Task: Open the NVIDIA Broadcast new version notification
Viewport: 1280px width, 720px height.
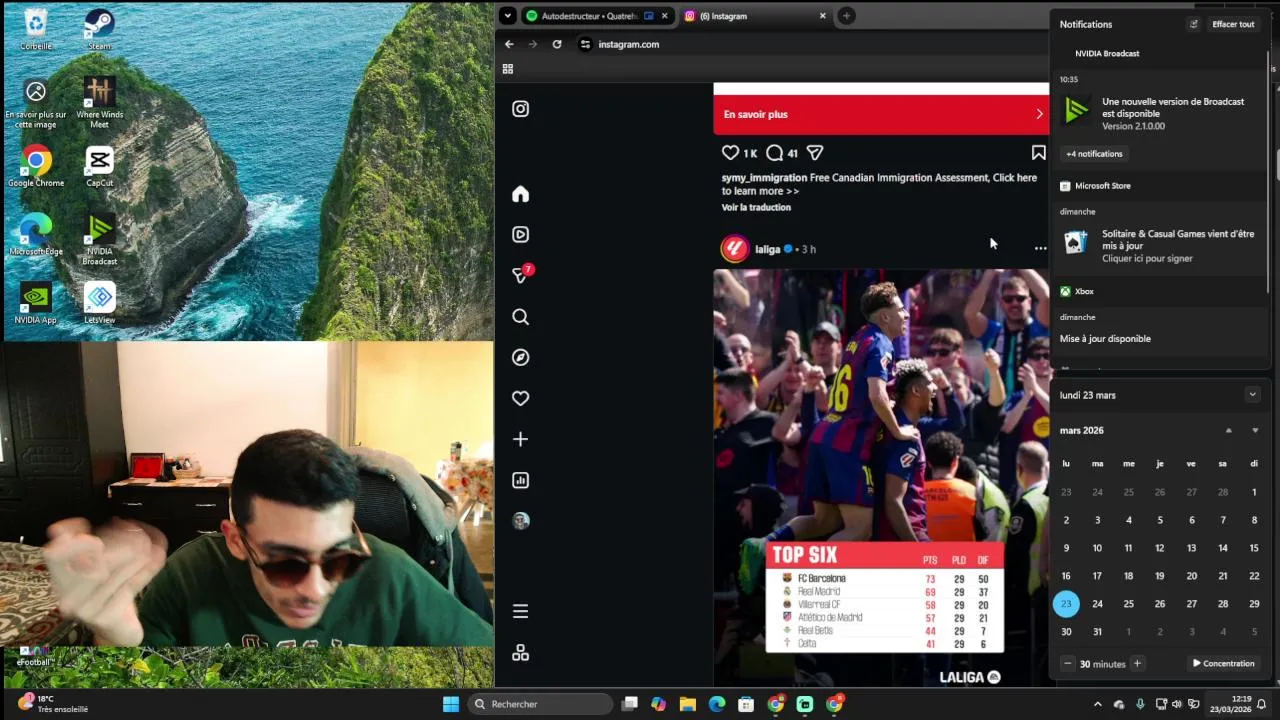Action: (1160, 113)
